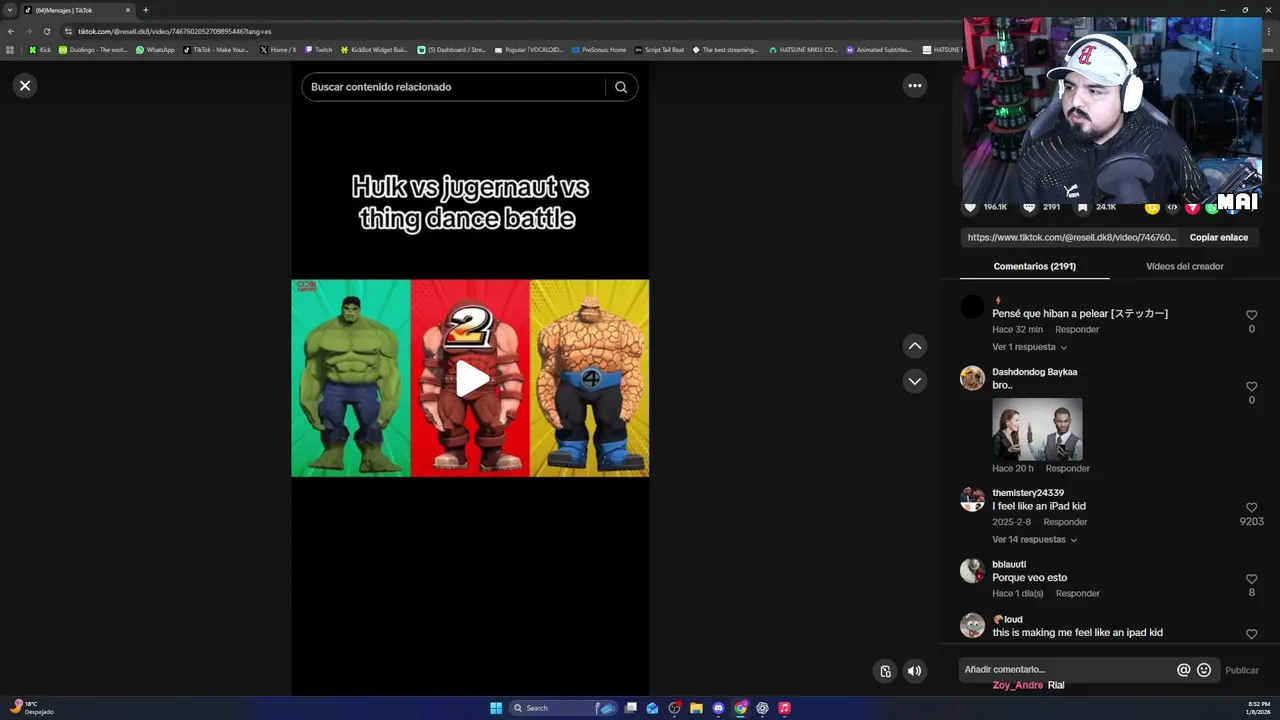This screenshot has height=720, width=1280.
Task: Click the yellow repost icon
Action: click(x=1152, y=207)
